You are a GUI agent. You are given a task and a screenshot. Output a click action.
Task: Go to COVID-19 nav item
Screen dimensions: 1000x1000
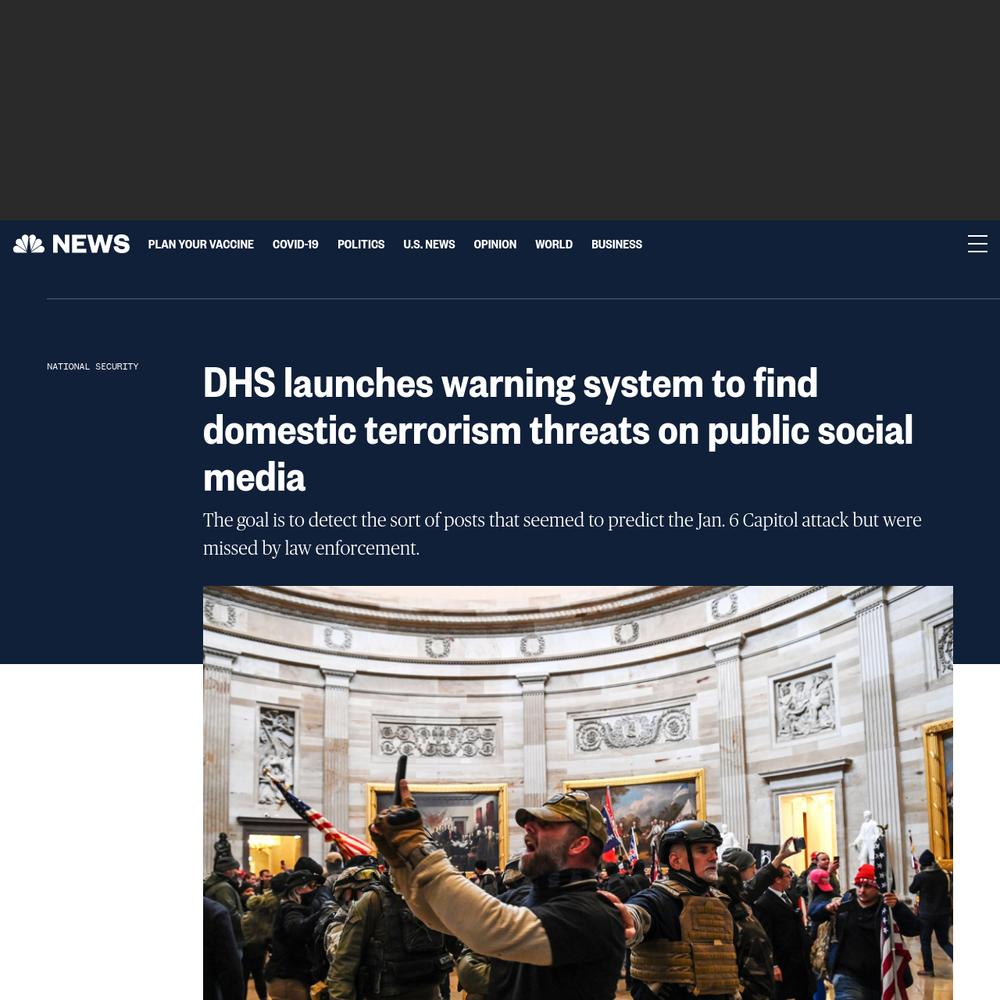(x=295, y=244)
